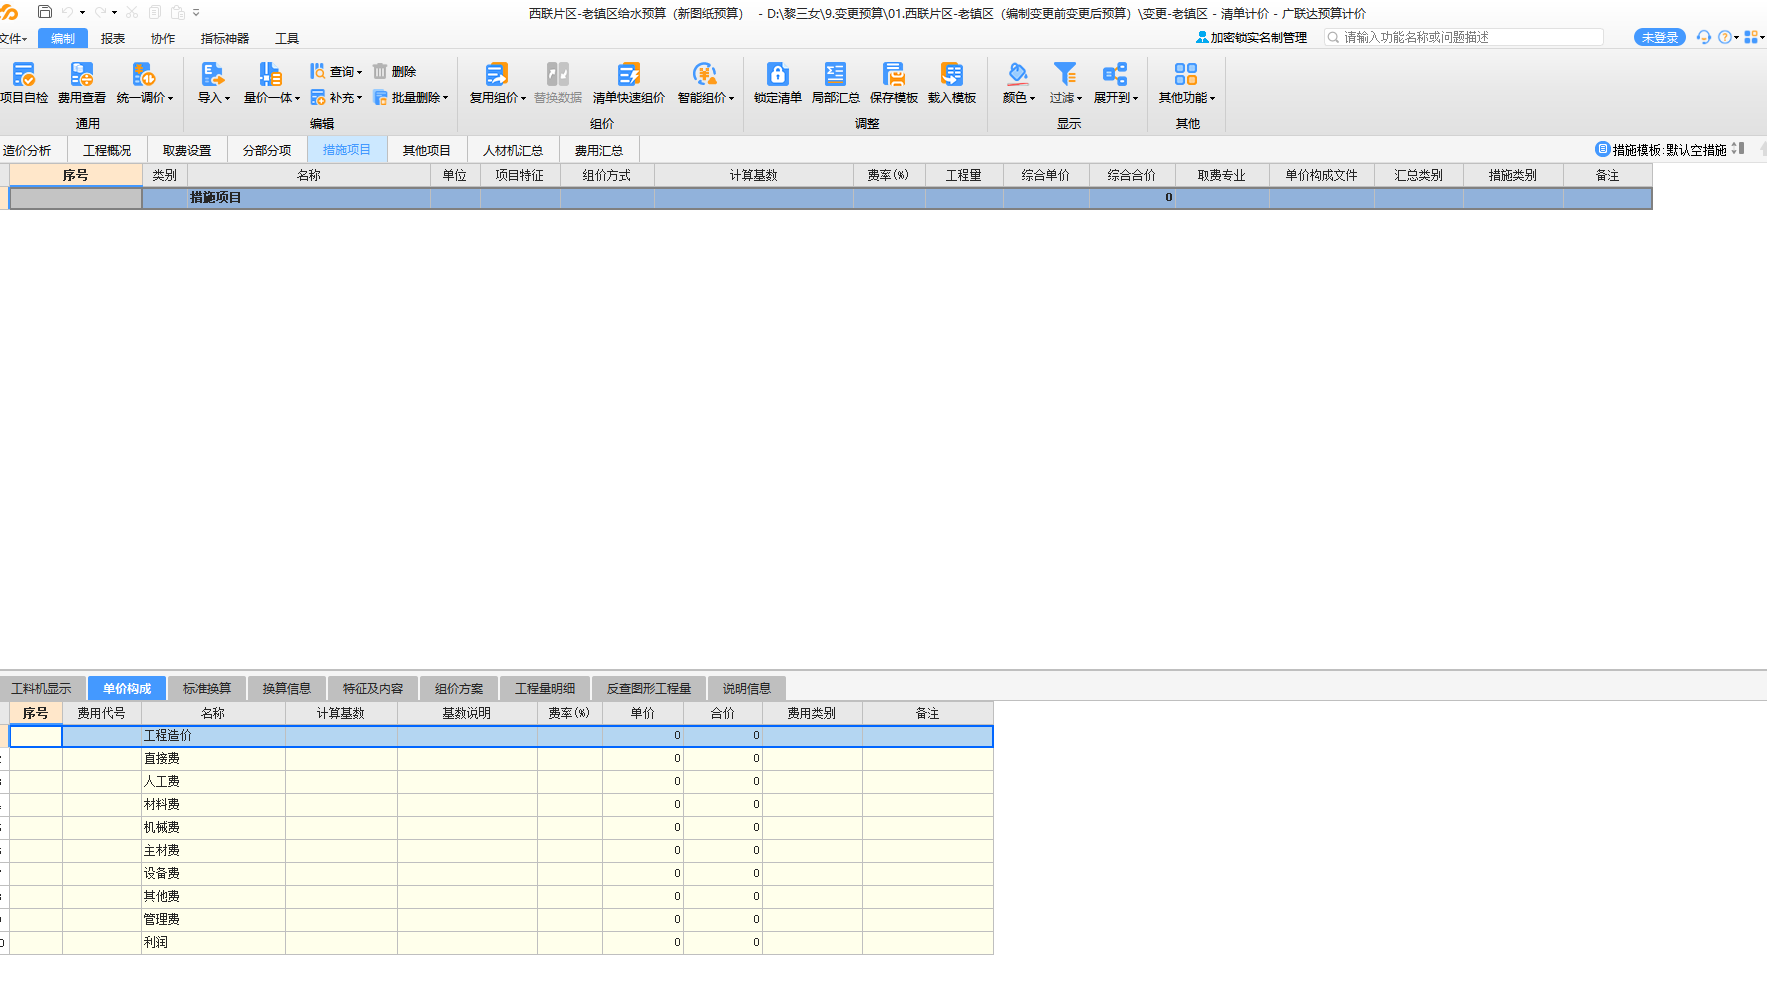Open the 协作 ribbon tab
Image resolution: width=1767 pixels, height=982 pixels.
pyautogui.click(x=163, y=38)
